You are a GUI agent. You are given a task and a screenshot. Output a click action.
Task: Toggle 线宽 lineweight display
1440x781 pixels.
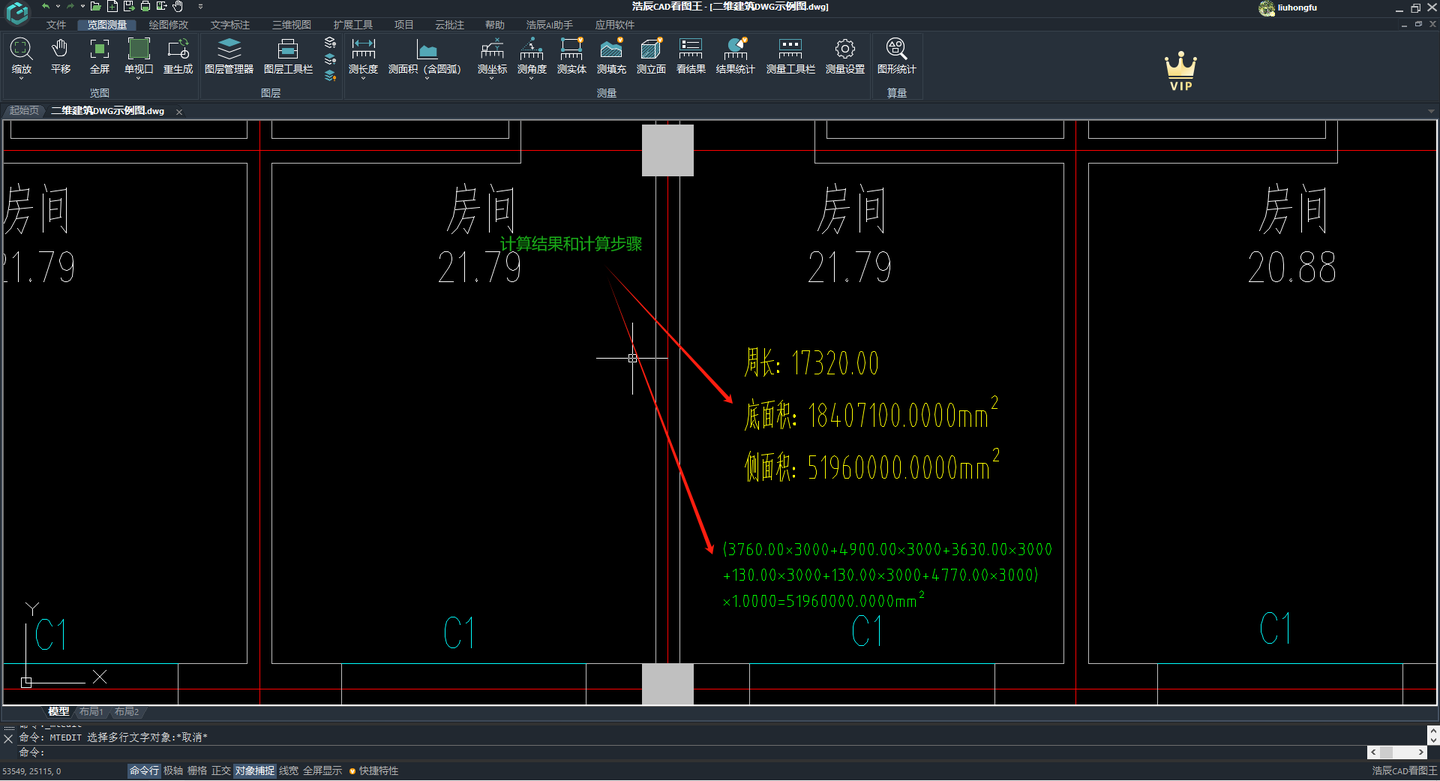pos(288,771)
